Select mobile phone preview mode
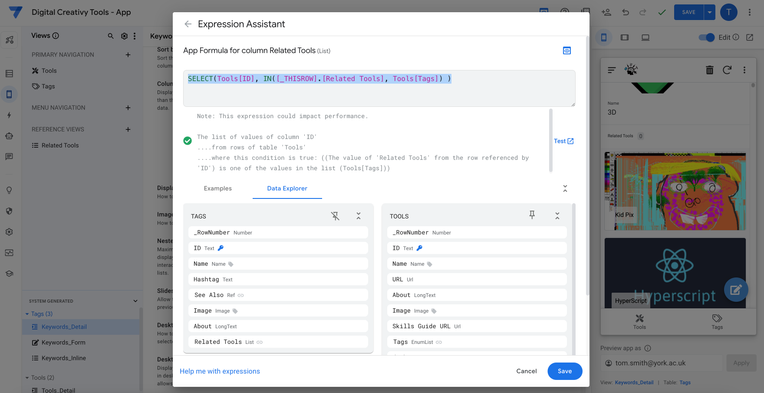Image resolution: width=764 pixels, height=393 pixels. coord(603,37)
